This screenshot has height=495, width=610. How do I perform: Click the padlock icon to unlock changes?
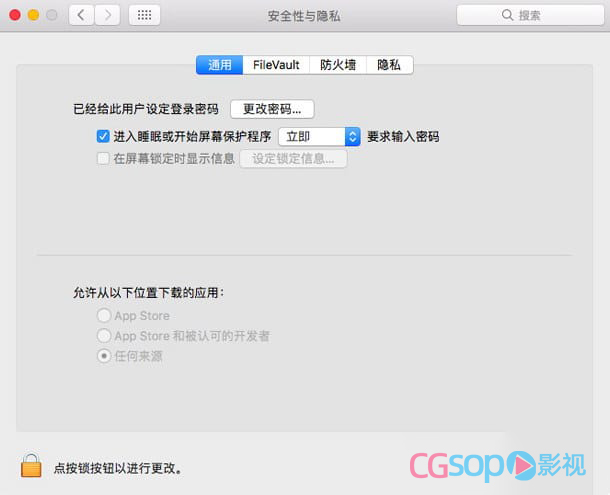pyautogui.click(x=31, y=465)
